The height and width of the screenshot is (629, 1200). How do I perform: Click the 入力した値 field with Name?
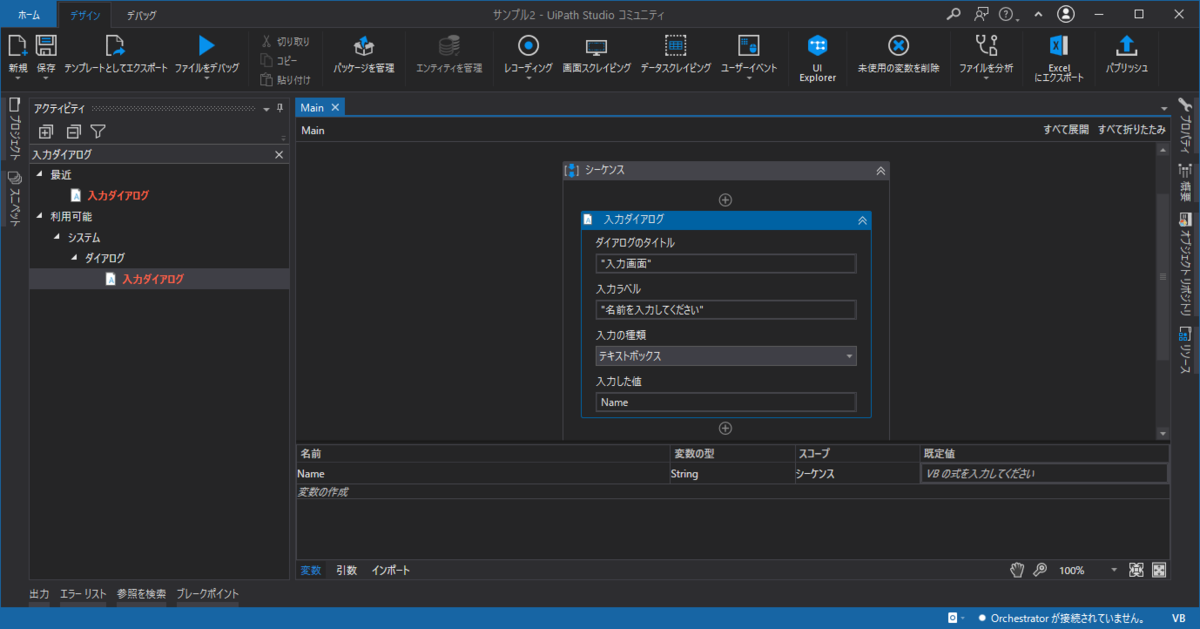coord(726,402)
